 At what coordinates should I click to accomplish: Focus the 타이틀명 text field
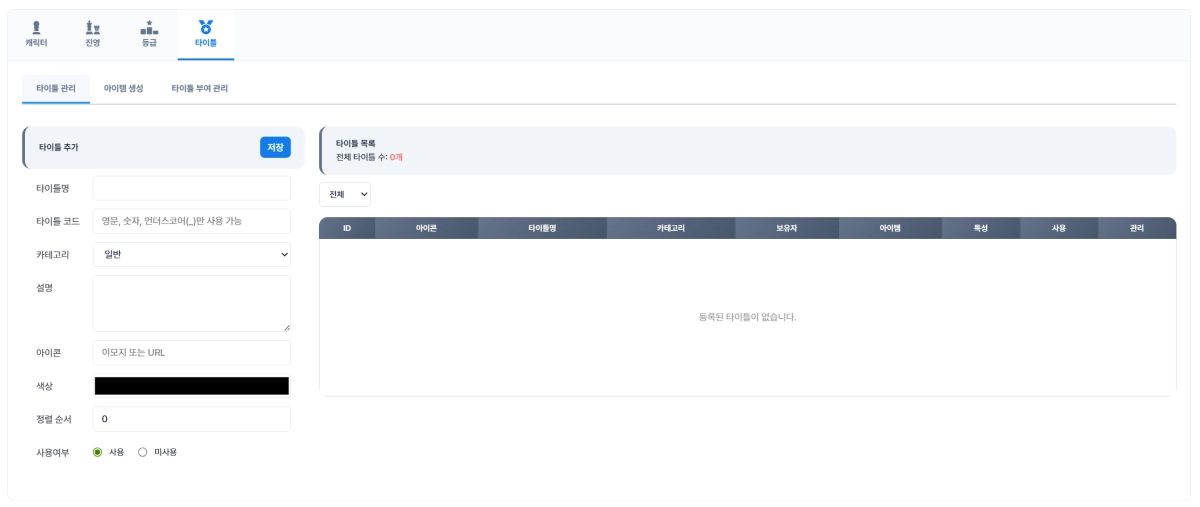pos(191,188)
